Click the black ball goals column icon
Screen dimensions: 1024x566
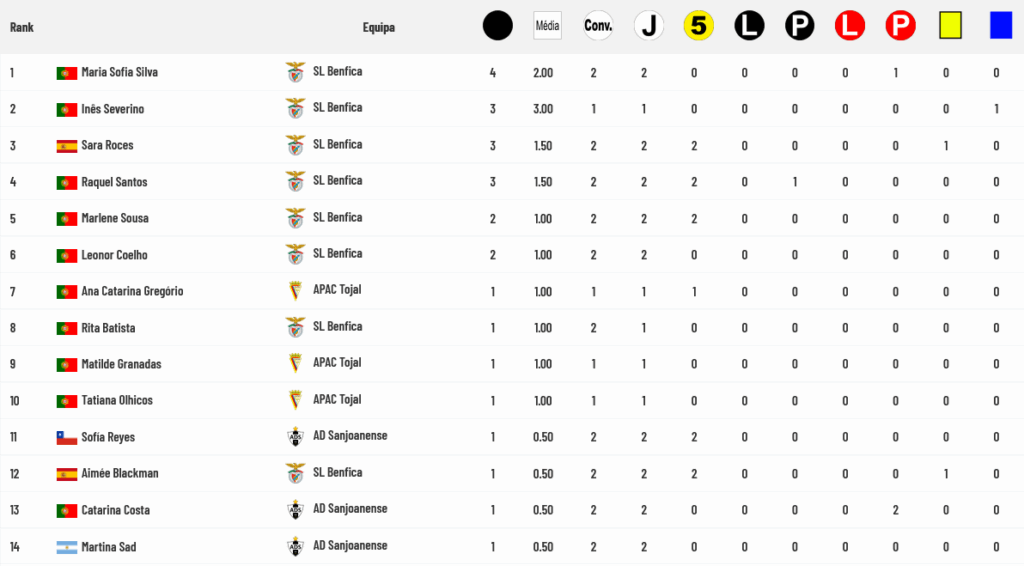(497, 26)
